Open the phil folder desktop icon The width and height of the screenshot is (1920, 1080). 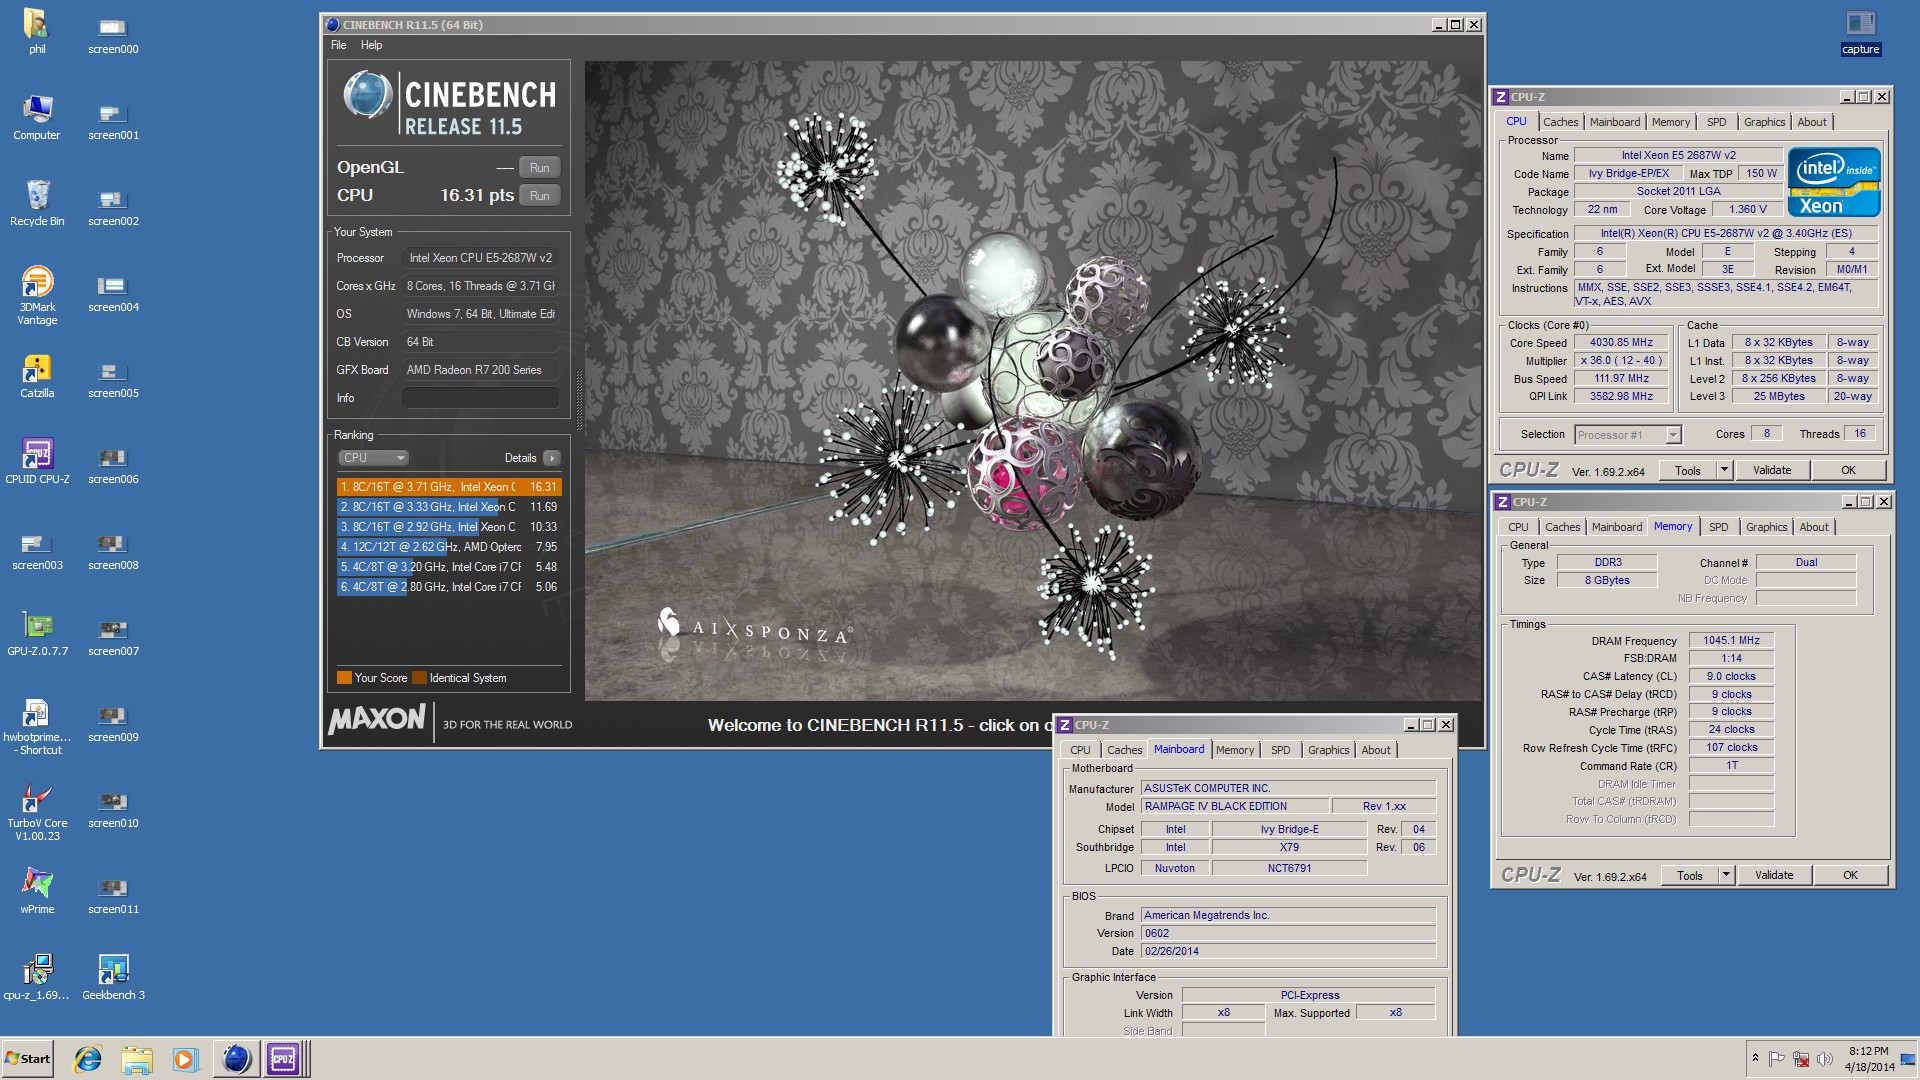pyautogui.click(x=37, y=30)
